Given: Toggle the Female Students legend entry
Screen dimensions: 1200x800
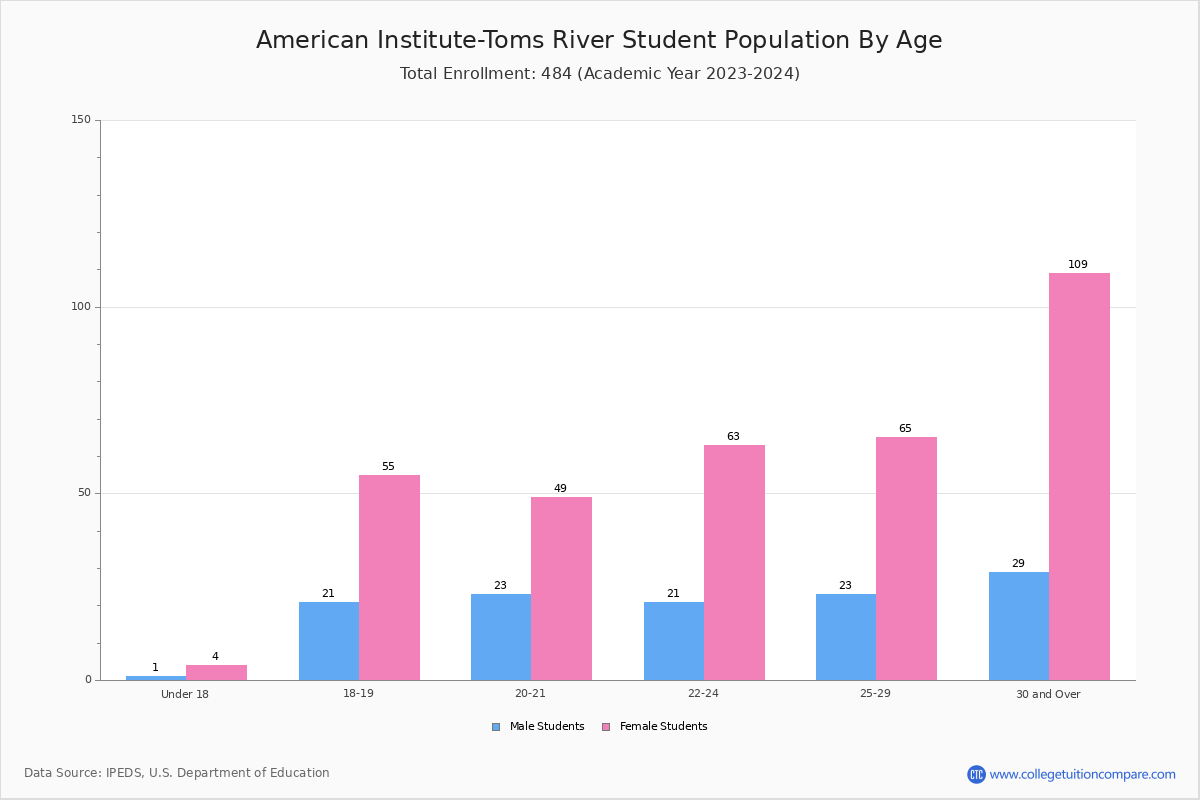Looking at the screenshot, I should pos(654,727).
